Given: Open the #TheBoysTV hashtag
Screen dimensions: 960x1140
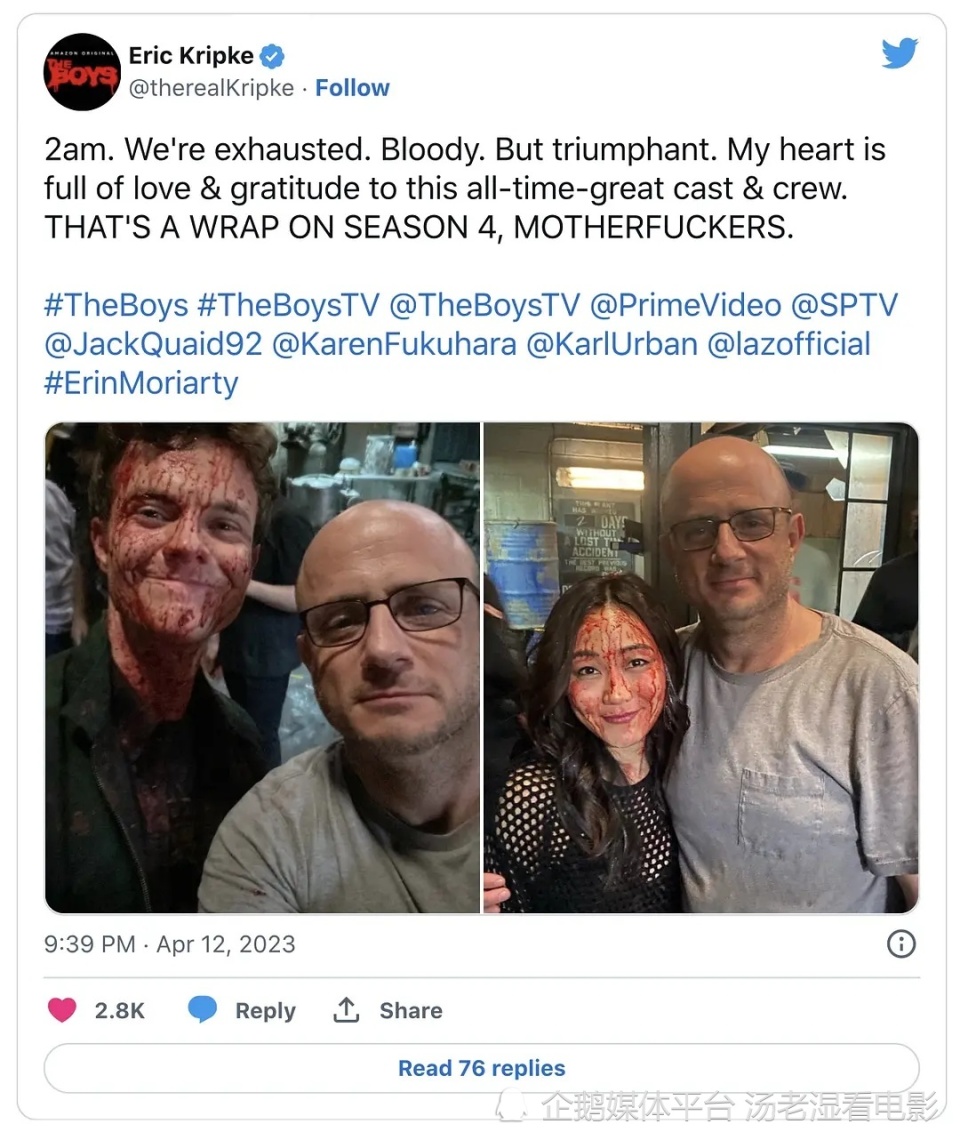Looking at the screenshot, I should point(288,305).
